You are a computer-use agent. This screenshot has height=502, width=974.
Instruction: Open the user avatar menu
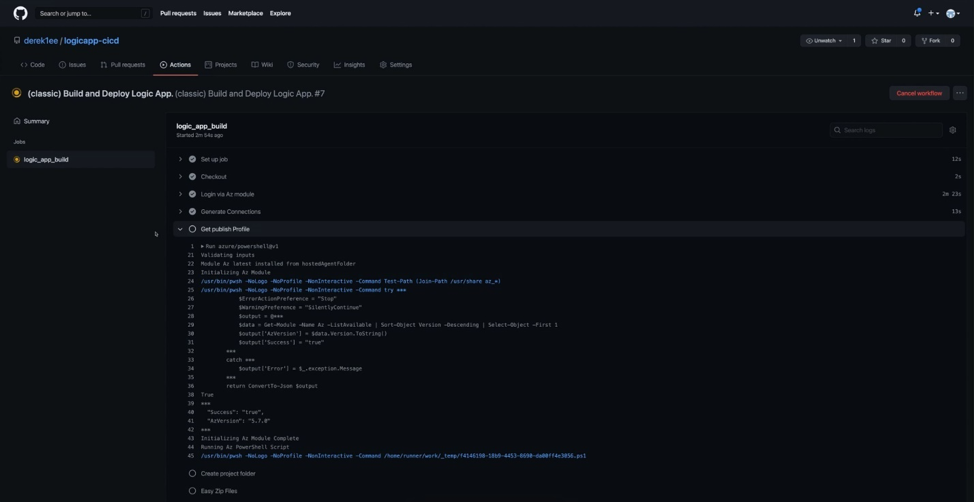point(952,13)
